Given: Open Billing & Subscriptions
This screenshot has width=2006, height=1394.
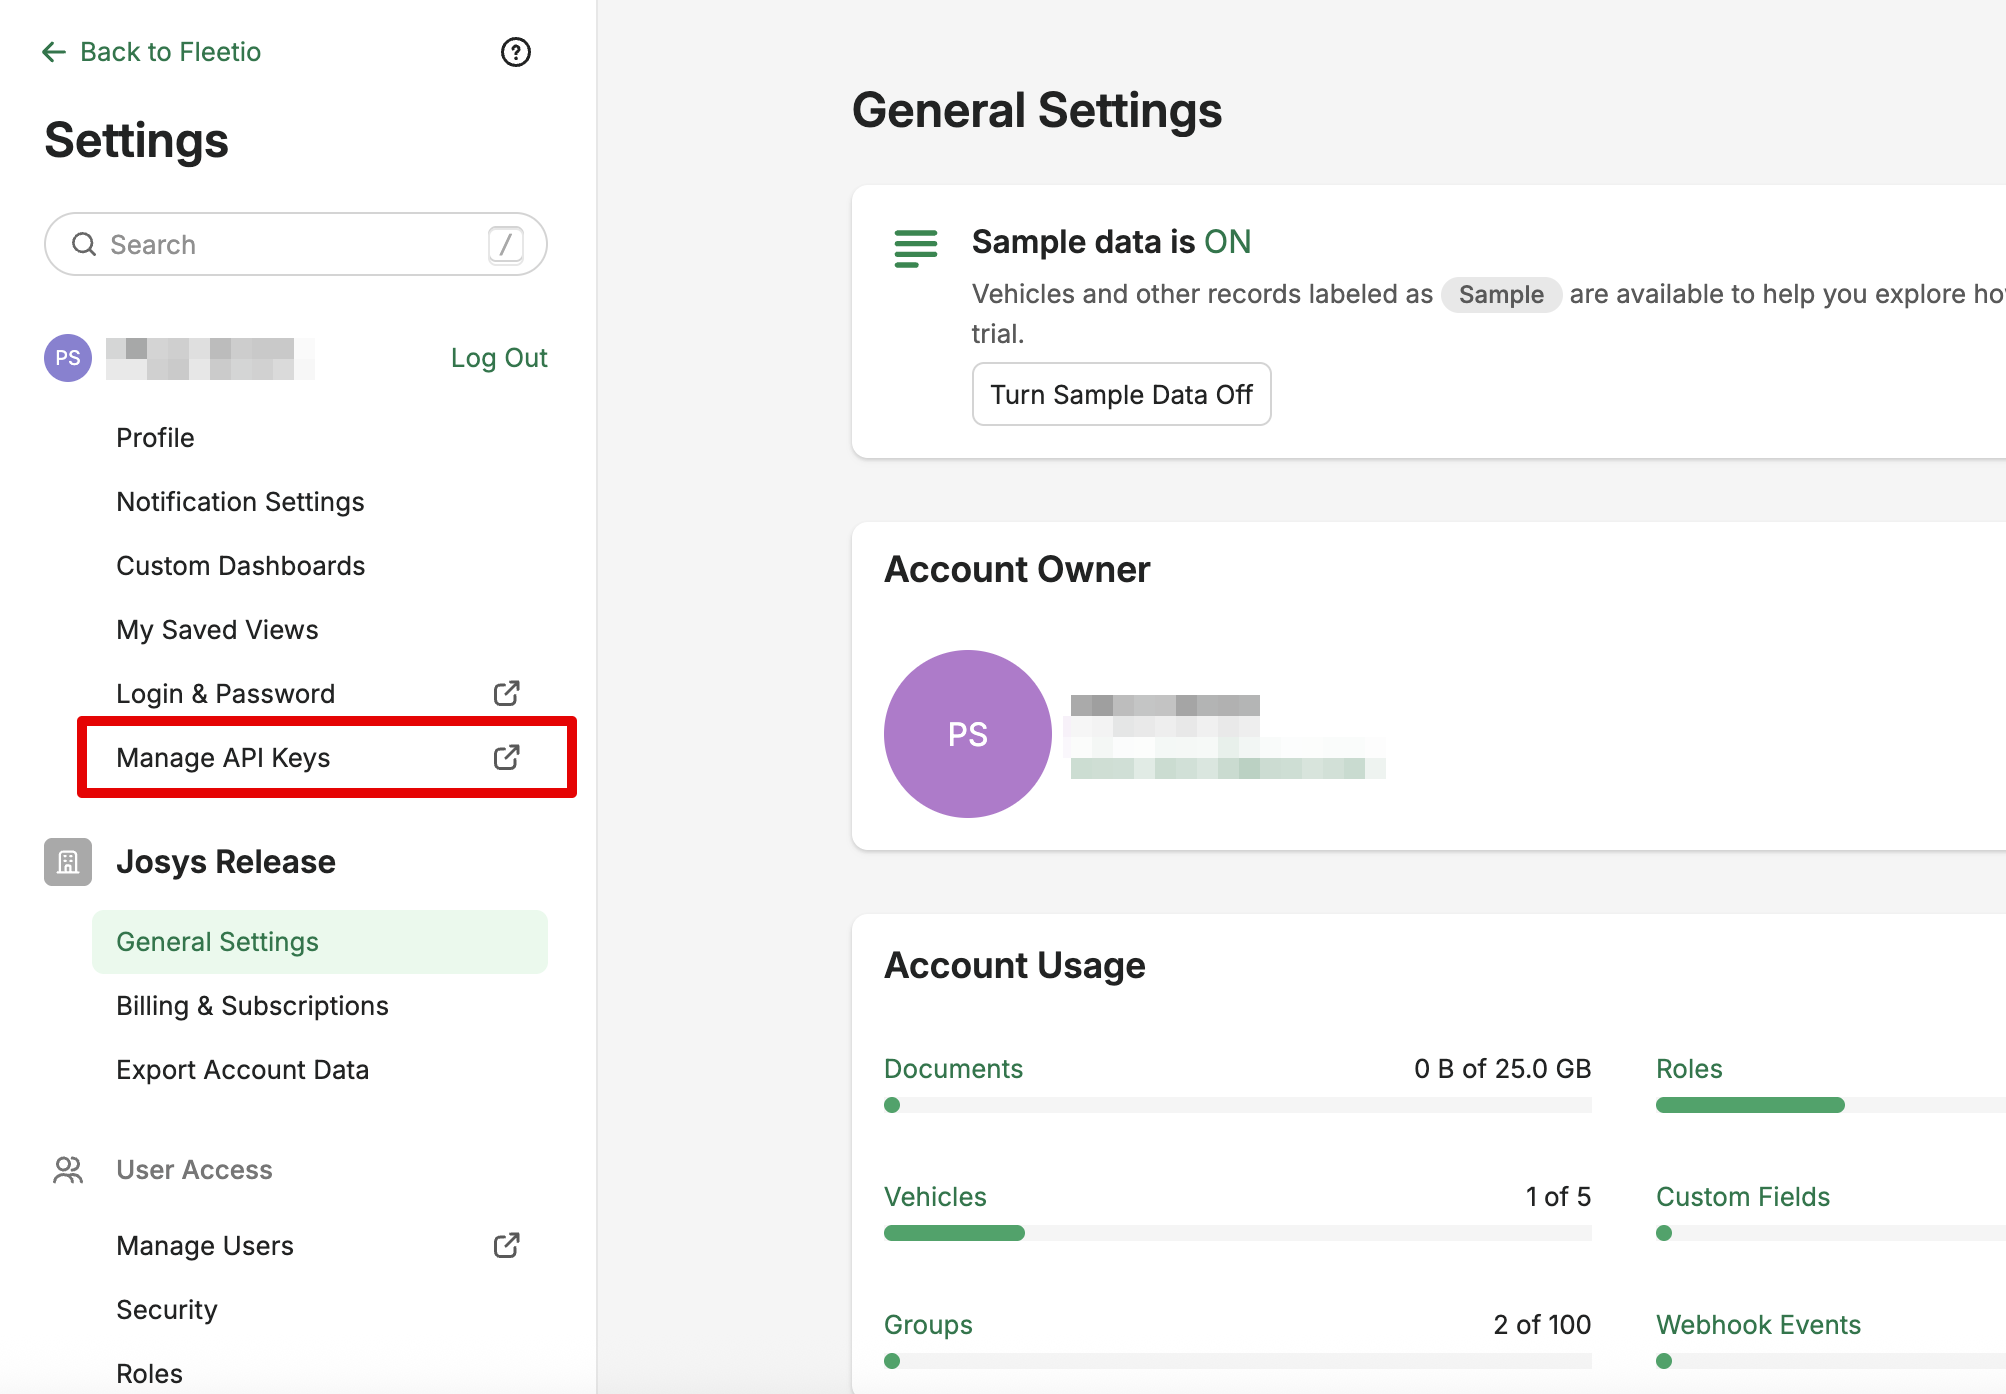Looking at the screenshot, I should (252, 1006).
